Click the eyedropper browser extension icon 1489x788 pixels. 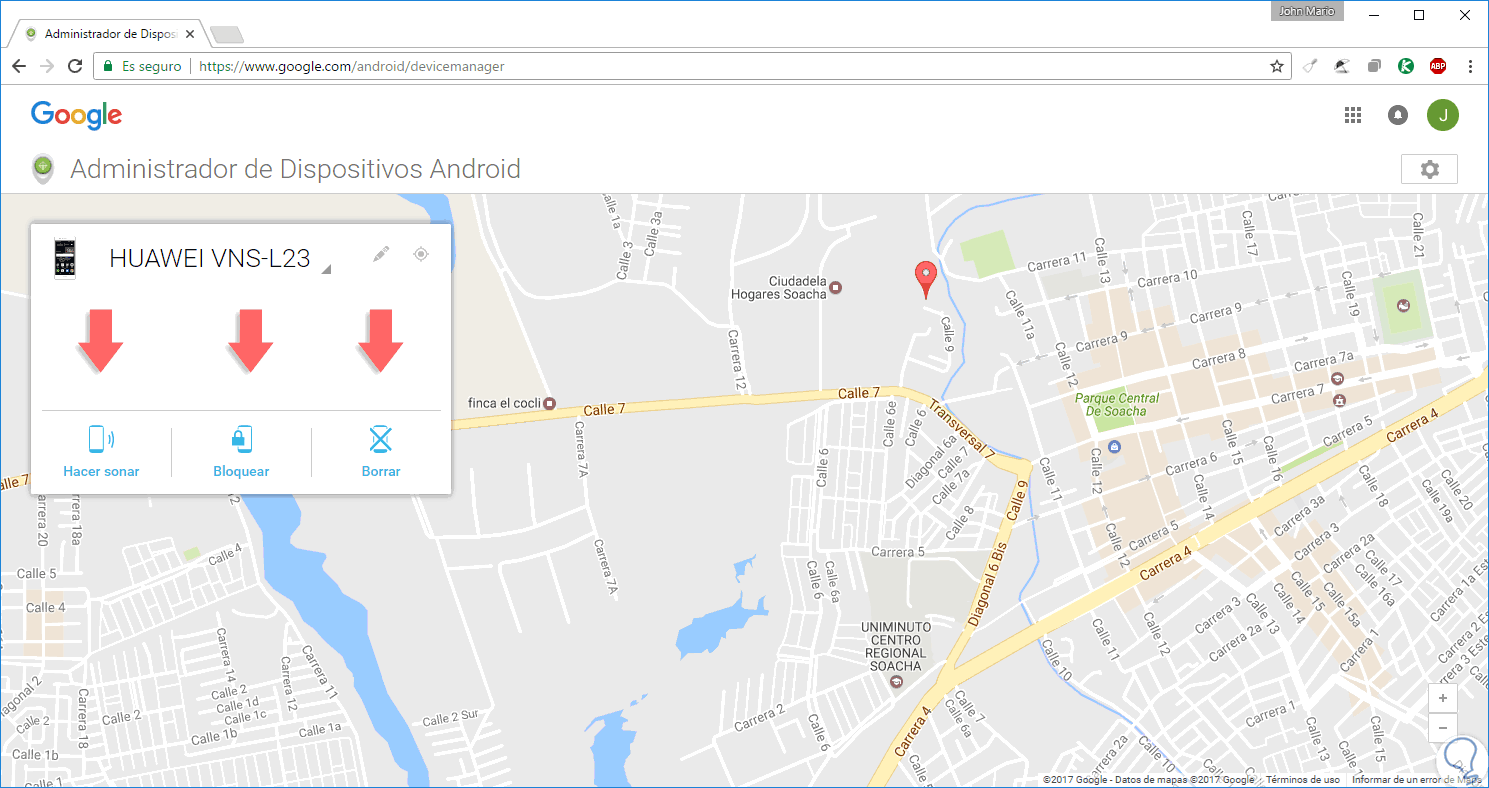pos(1311,66)
